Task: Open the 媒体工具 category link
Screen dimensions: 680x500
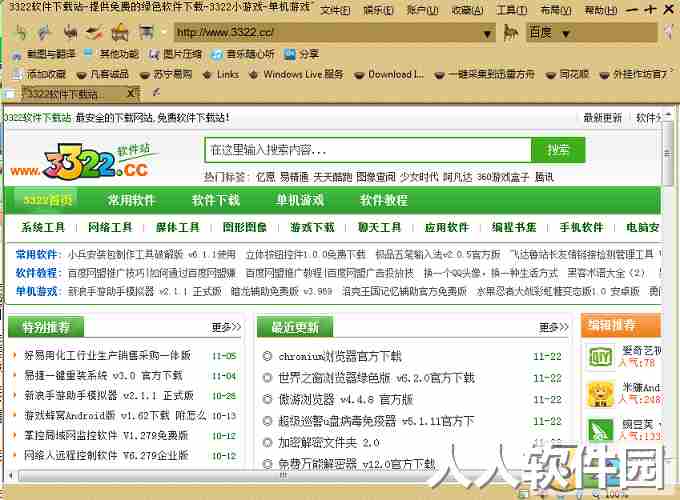Action: 177,227
